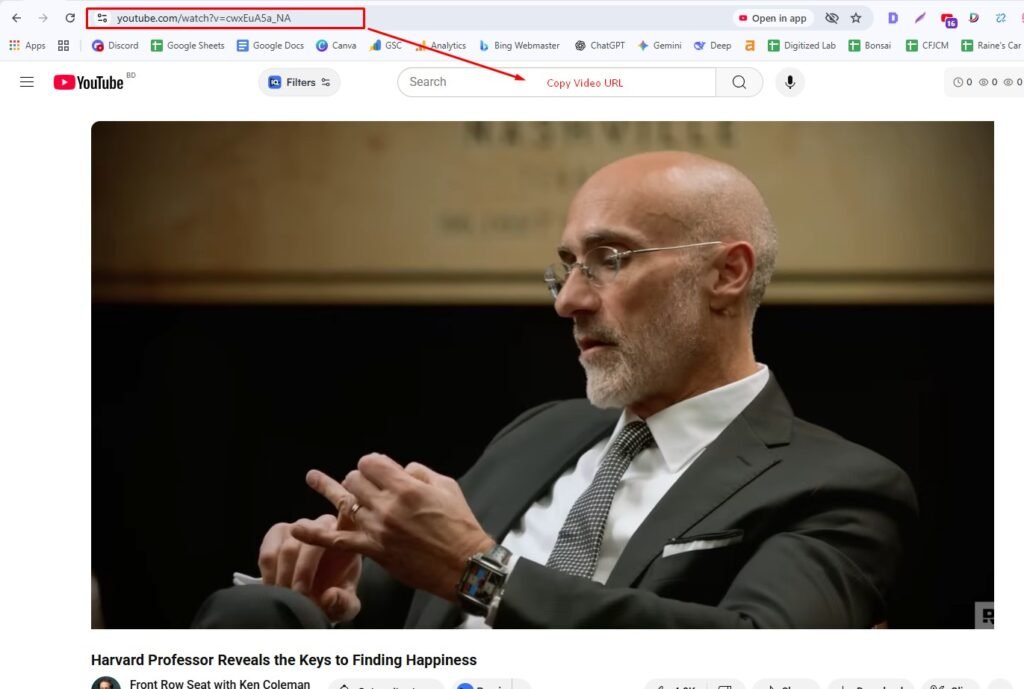Open the Canva bookmark
Screen dimensions: 1024x689
(x=336, y=45)
